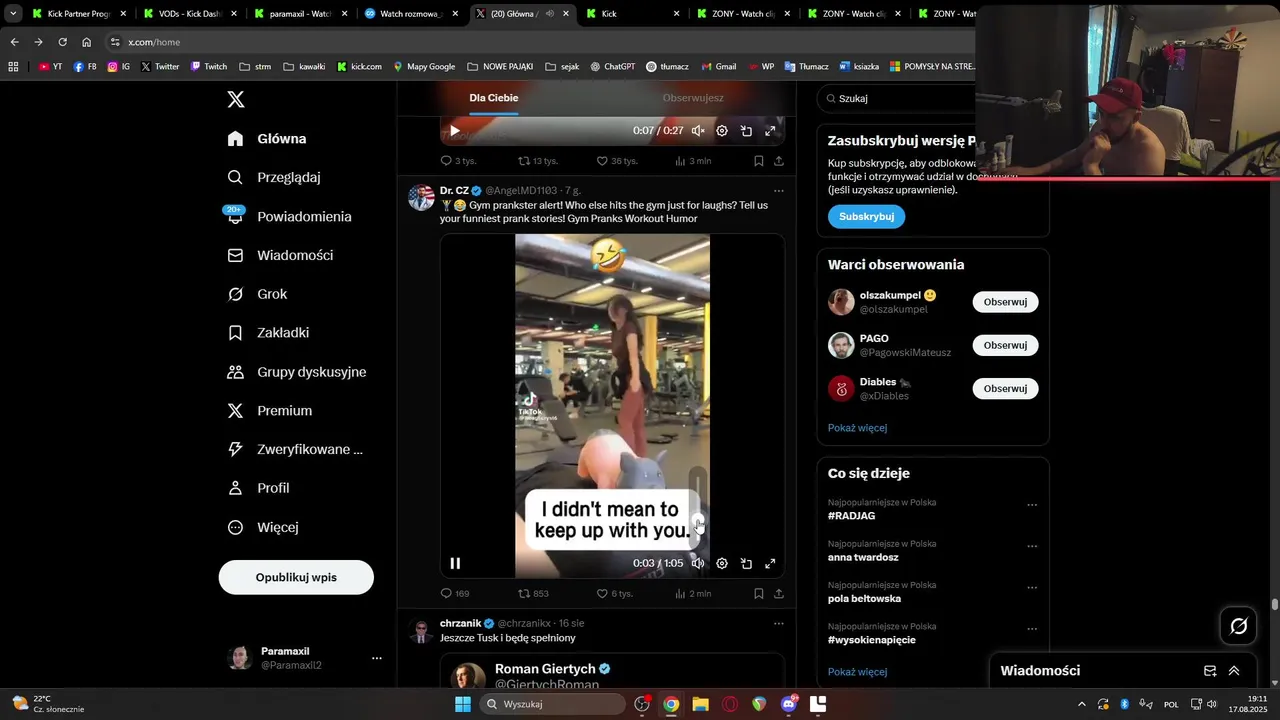Follow Diables with Obserwuj
Image resolution: width=1280 pixels, height=720 pixels.
pyautogui.click(x=1005, y=388)
